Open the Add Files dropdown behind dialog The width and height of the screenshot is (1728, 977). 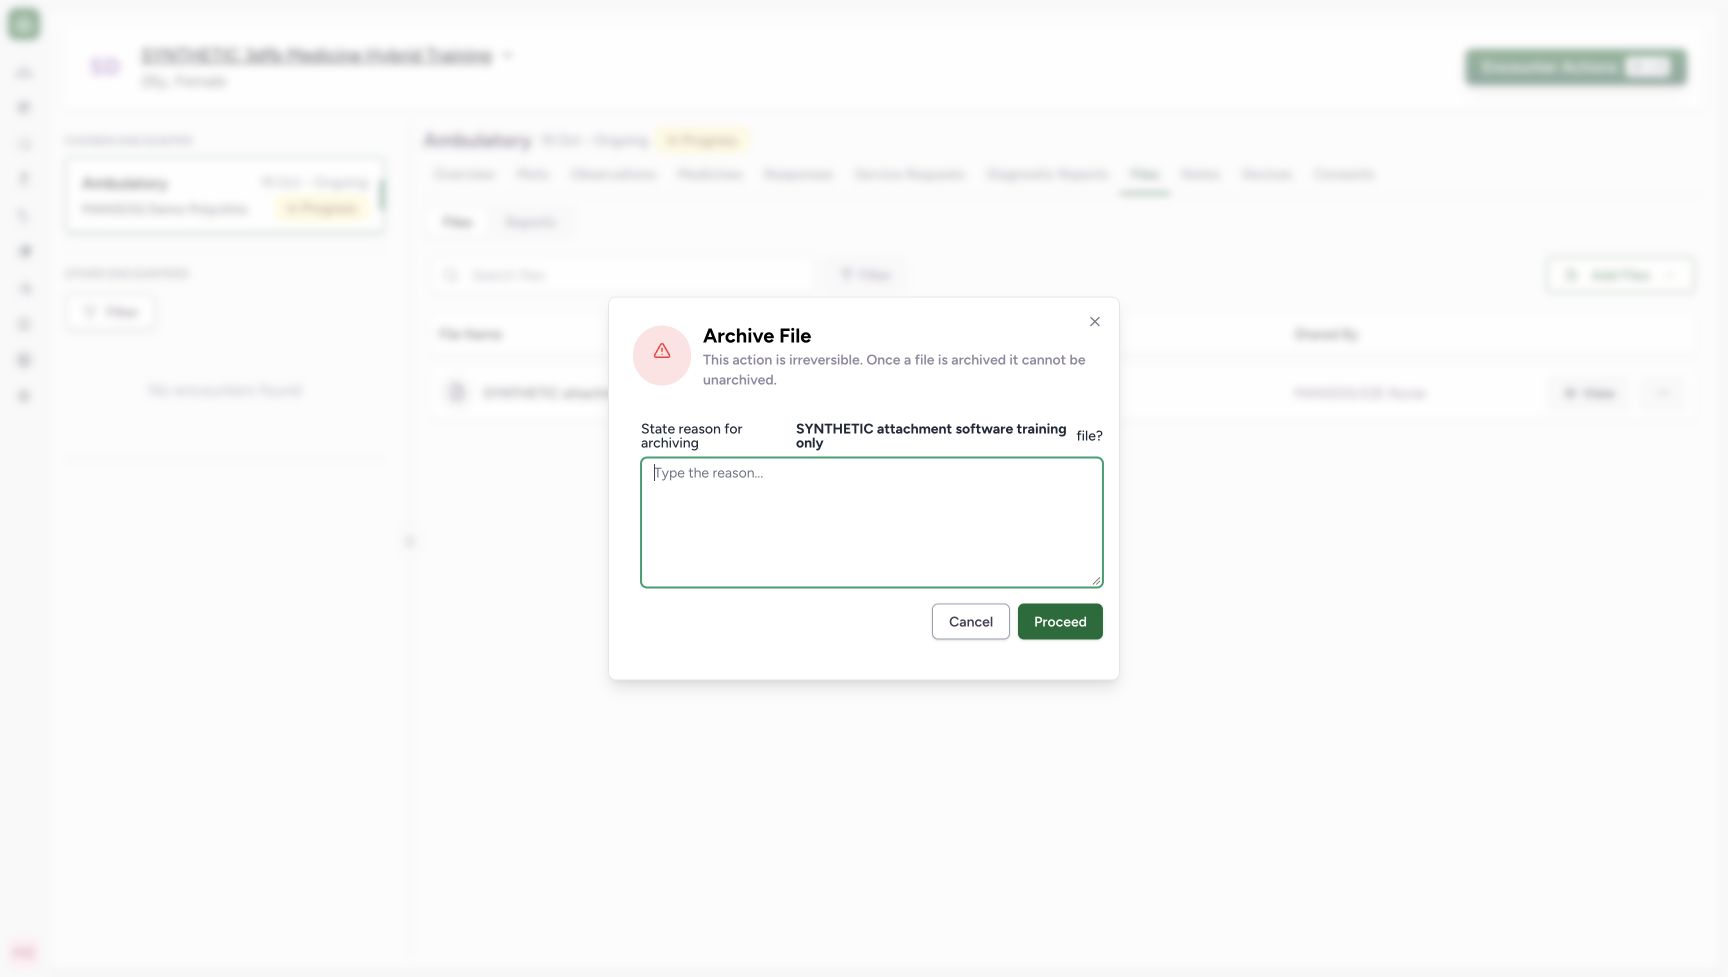coord(1620,275)
